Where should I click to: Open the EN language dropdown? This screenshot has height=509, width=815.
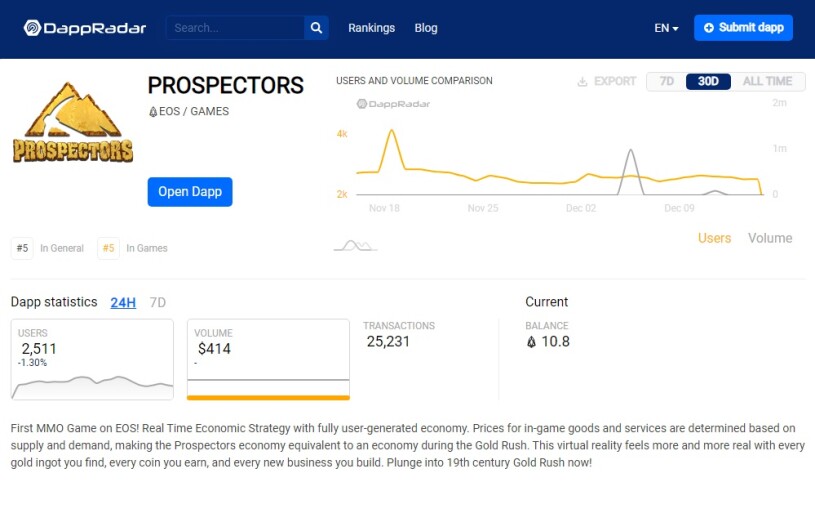666,28
